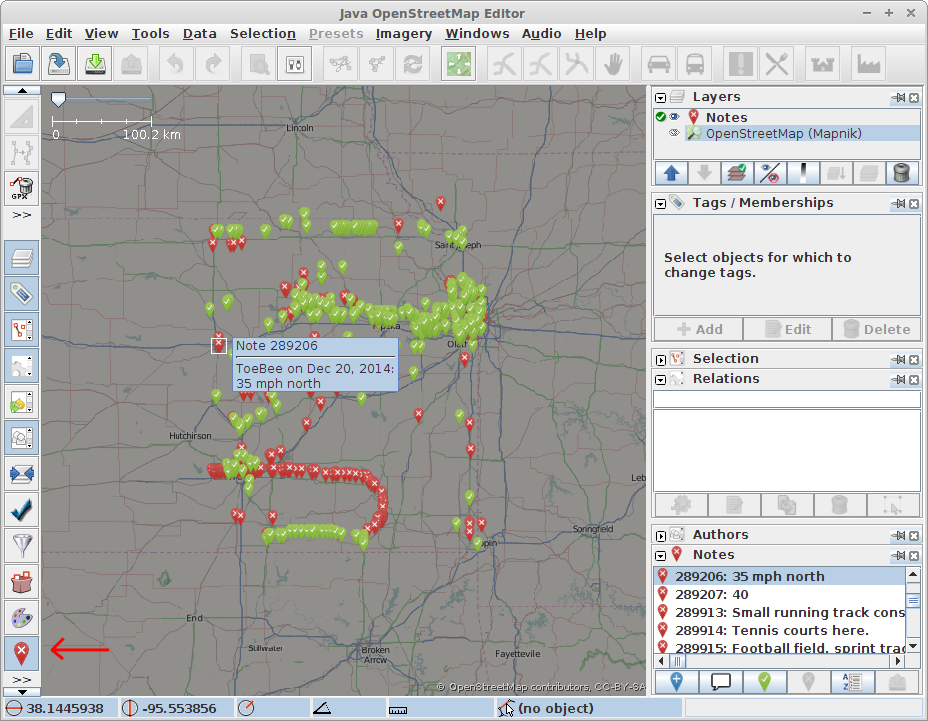Open a file with the folder icon
The height and width of the screenshot is (721, 928).
point(23,63)
